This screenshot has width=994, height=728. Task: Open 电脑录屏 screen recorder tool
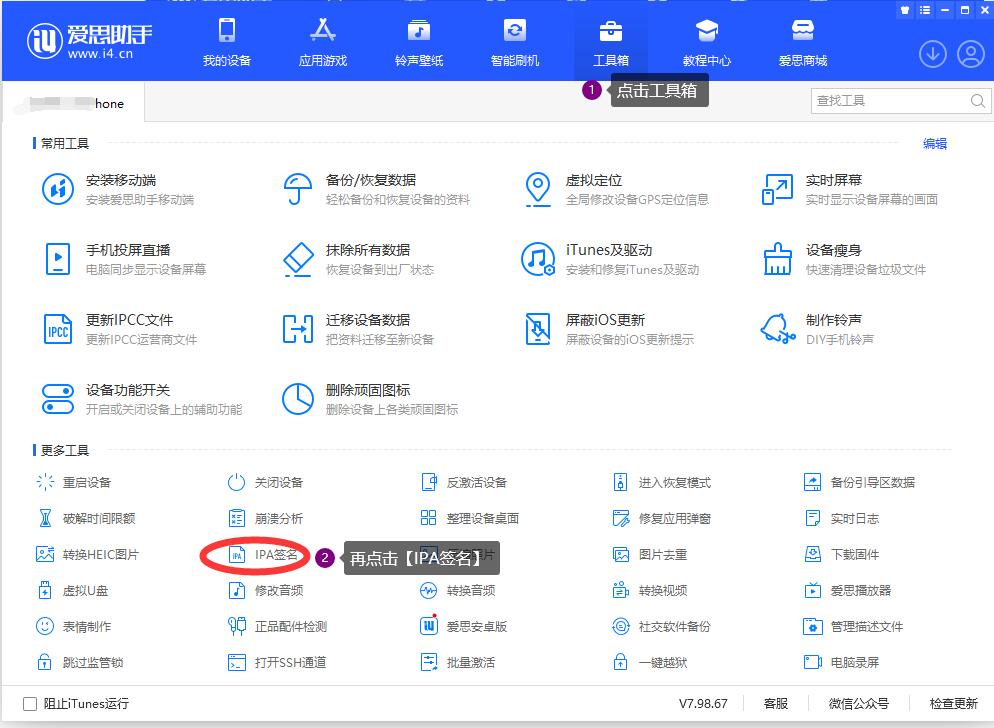click(x=841, y=663)
